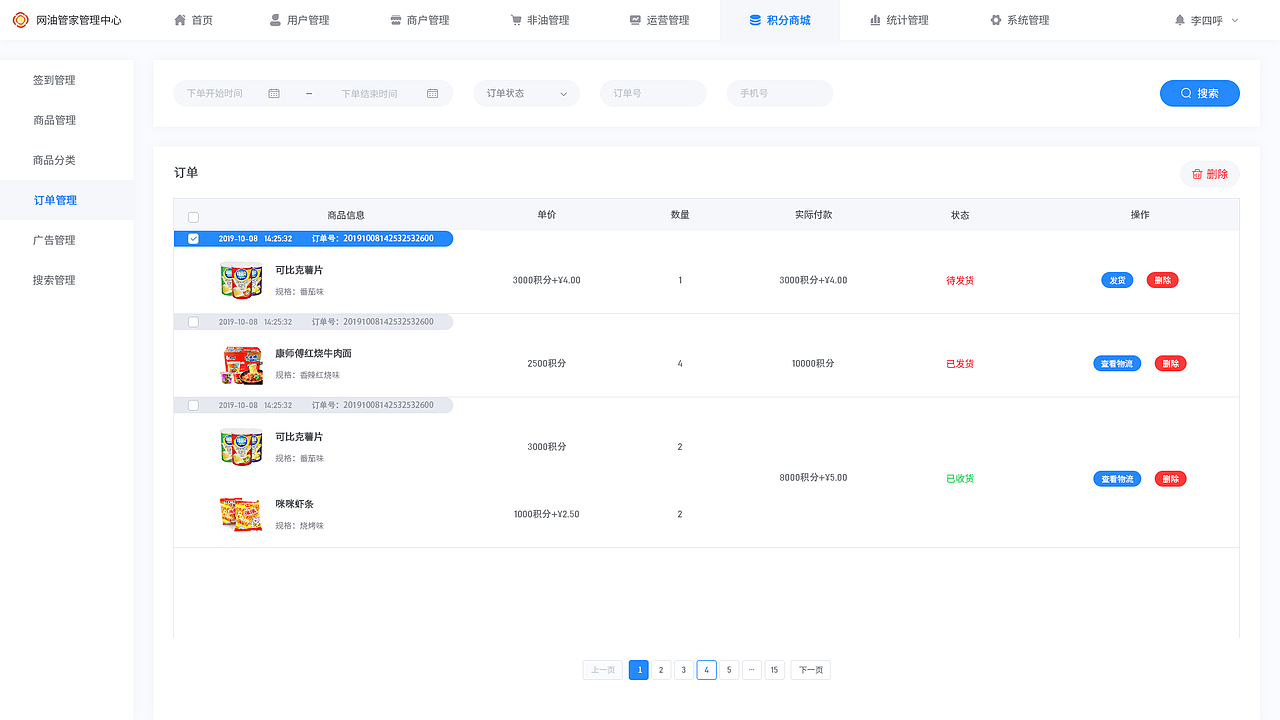Switch to 非油管理 tab
The height and width of the screenshot is (720, 1280).
pos(539,20)
